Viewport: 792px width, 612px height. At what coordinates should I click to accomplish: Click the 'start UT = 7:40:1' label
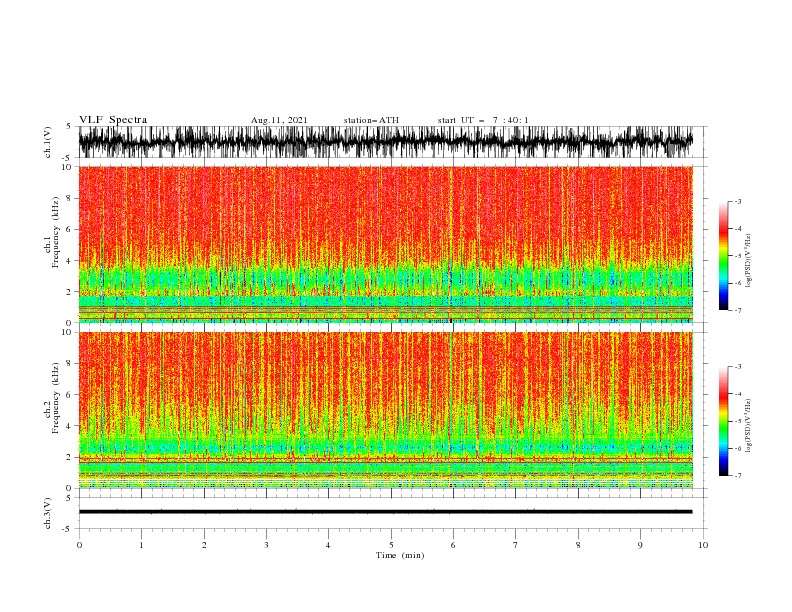pyautogui.click(x=483, y=120)
